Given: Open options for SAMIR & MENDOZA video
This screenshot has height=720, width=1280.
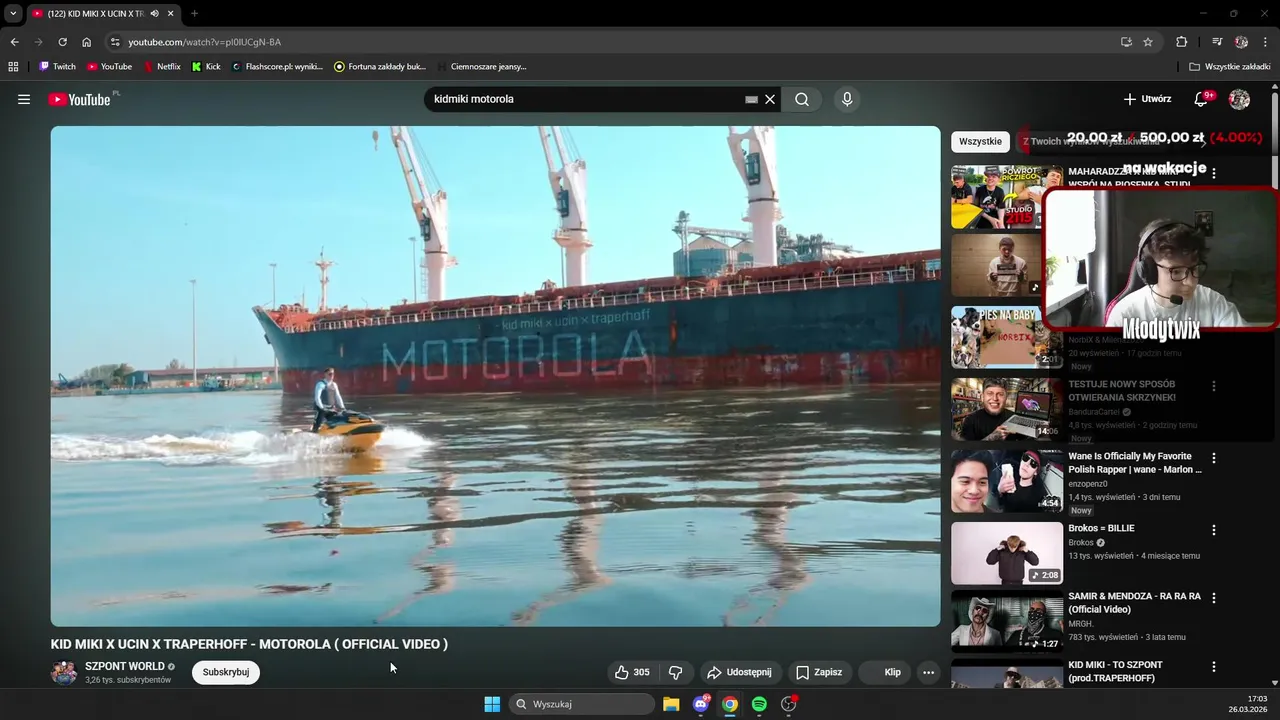Looking at the screenshot, I should click(x=1214, y=598).
